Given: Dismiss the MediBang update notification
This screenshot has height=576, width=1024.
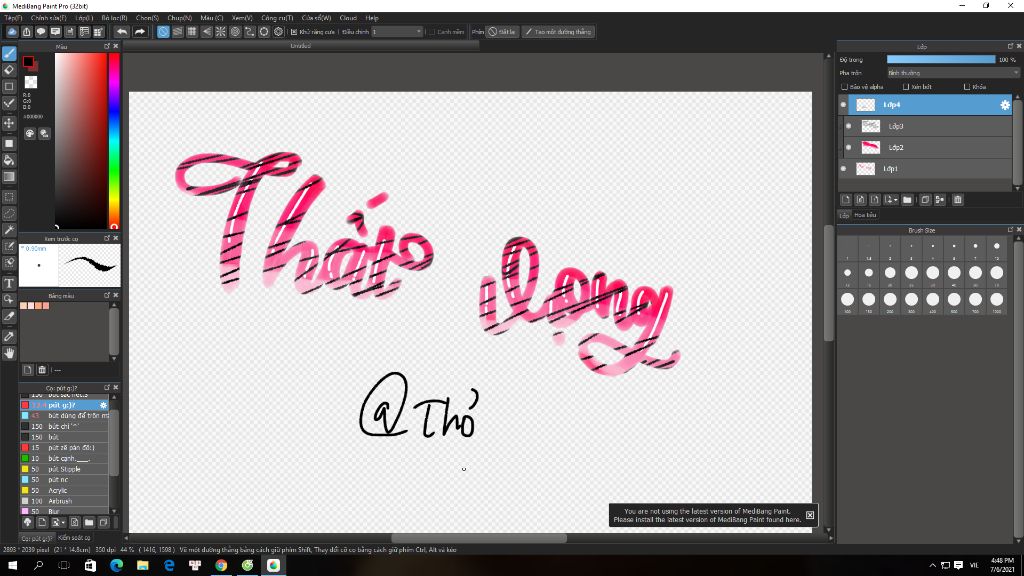Looking at the screenshot, I should (x=810, y=515).
